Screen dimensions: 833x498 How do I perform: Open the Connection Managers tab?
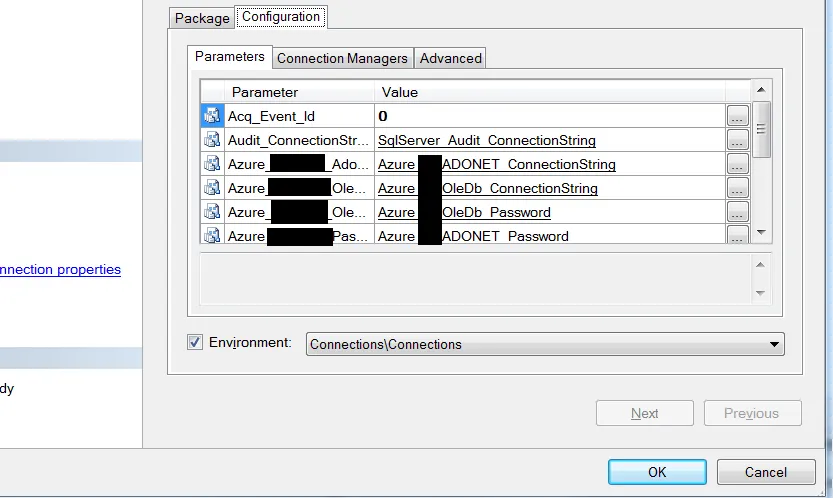pos(342,58)
